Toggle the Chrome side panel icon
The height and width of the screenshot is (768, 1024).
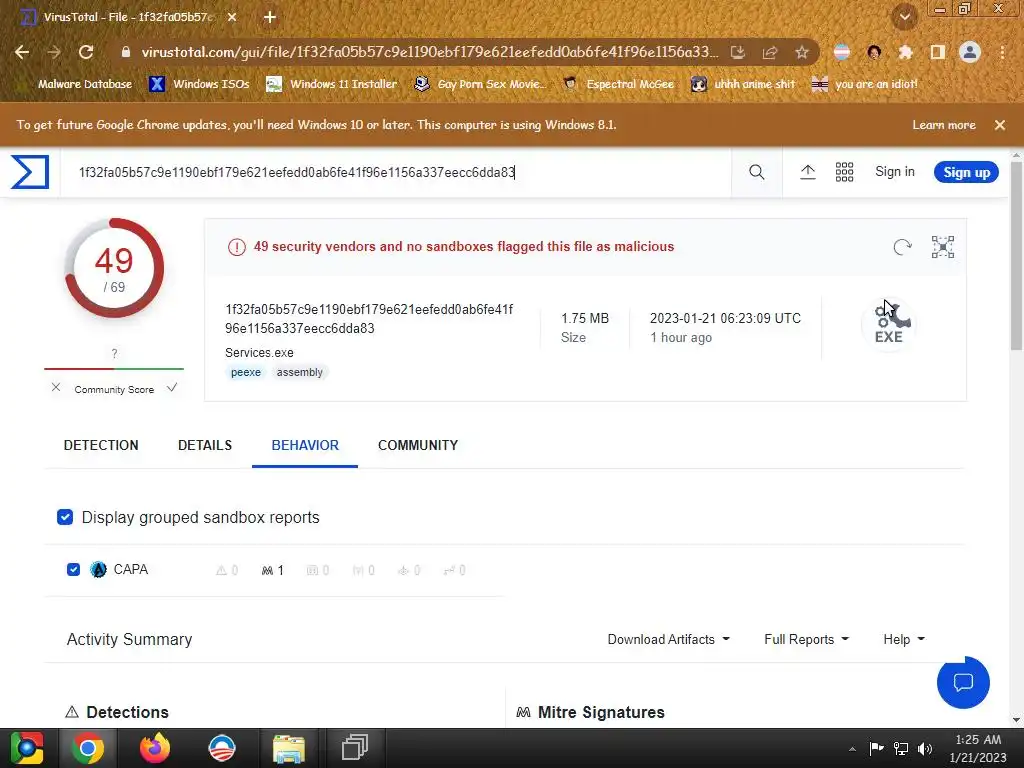coord(937,52)
